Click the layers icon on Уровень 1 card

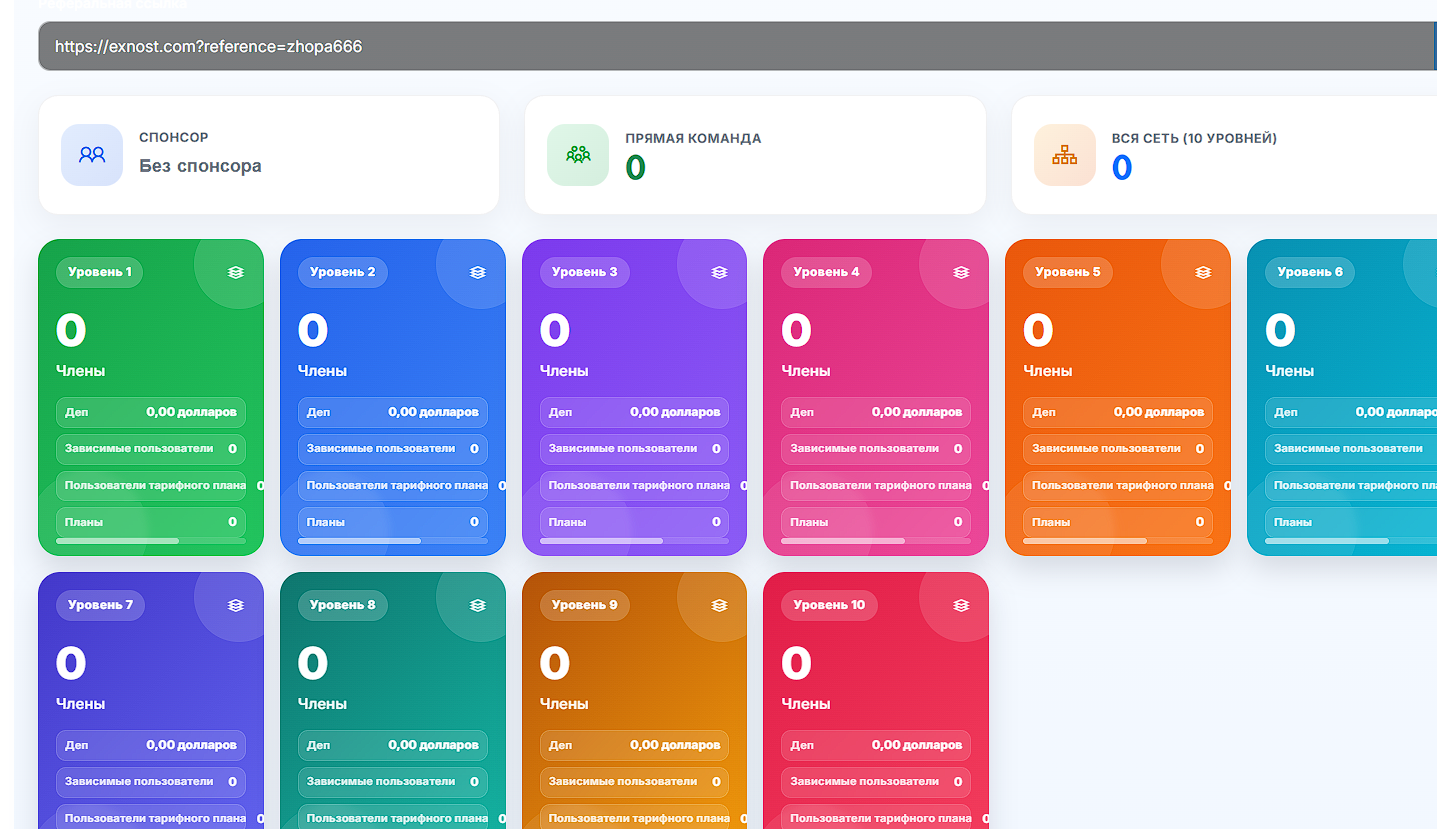[236, 272]
